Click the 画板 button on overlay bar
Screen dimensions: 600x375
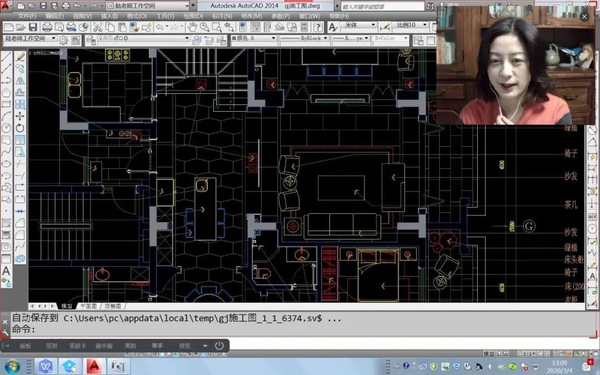click(x=25, y=346)
